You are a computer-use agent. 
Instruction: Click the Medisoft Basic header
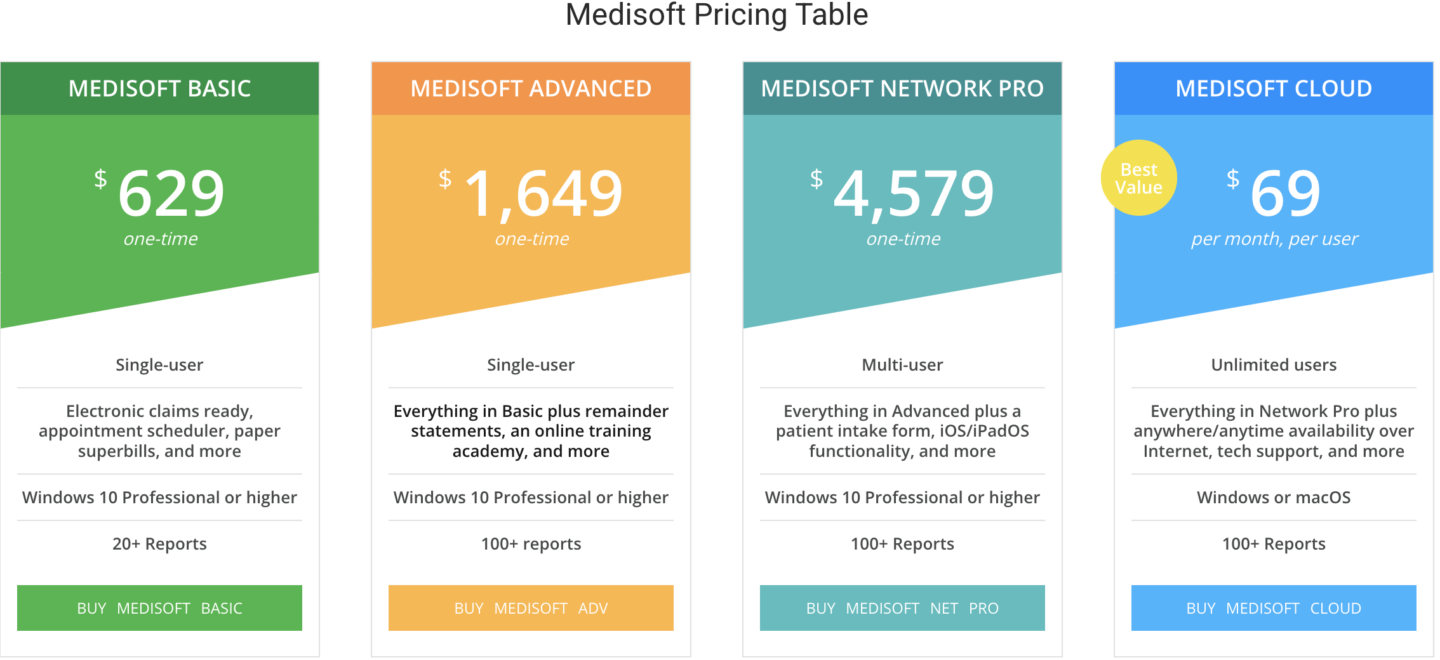(159, 88)
